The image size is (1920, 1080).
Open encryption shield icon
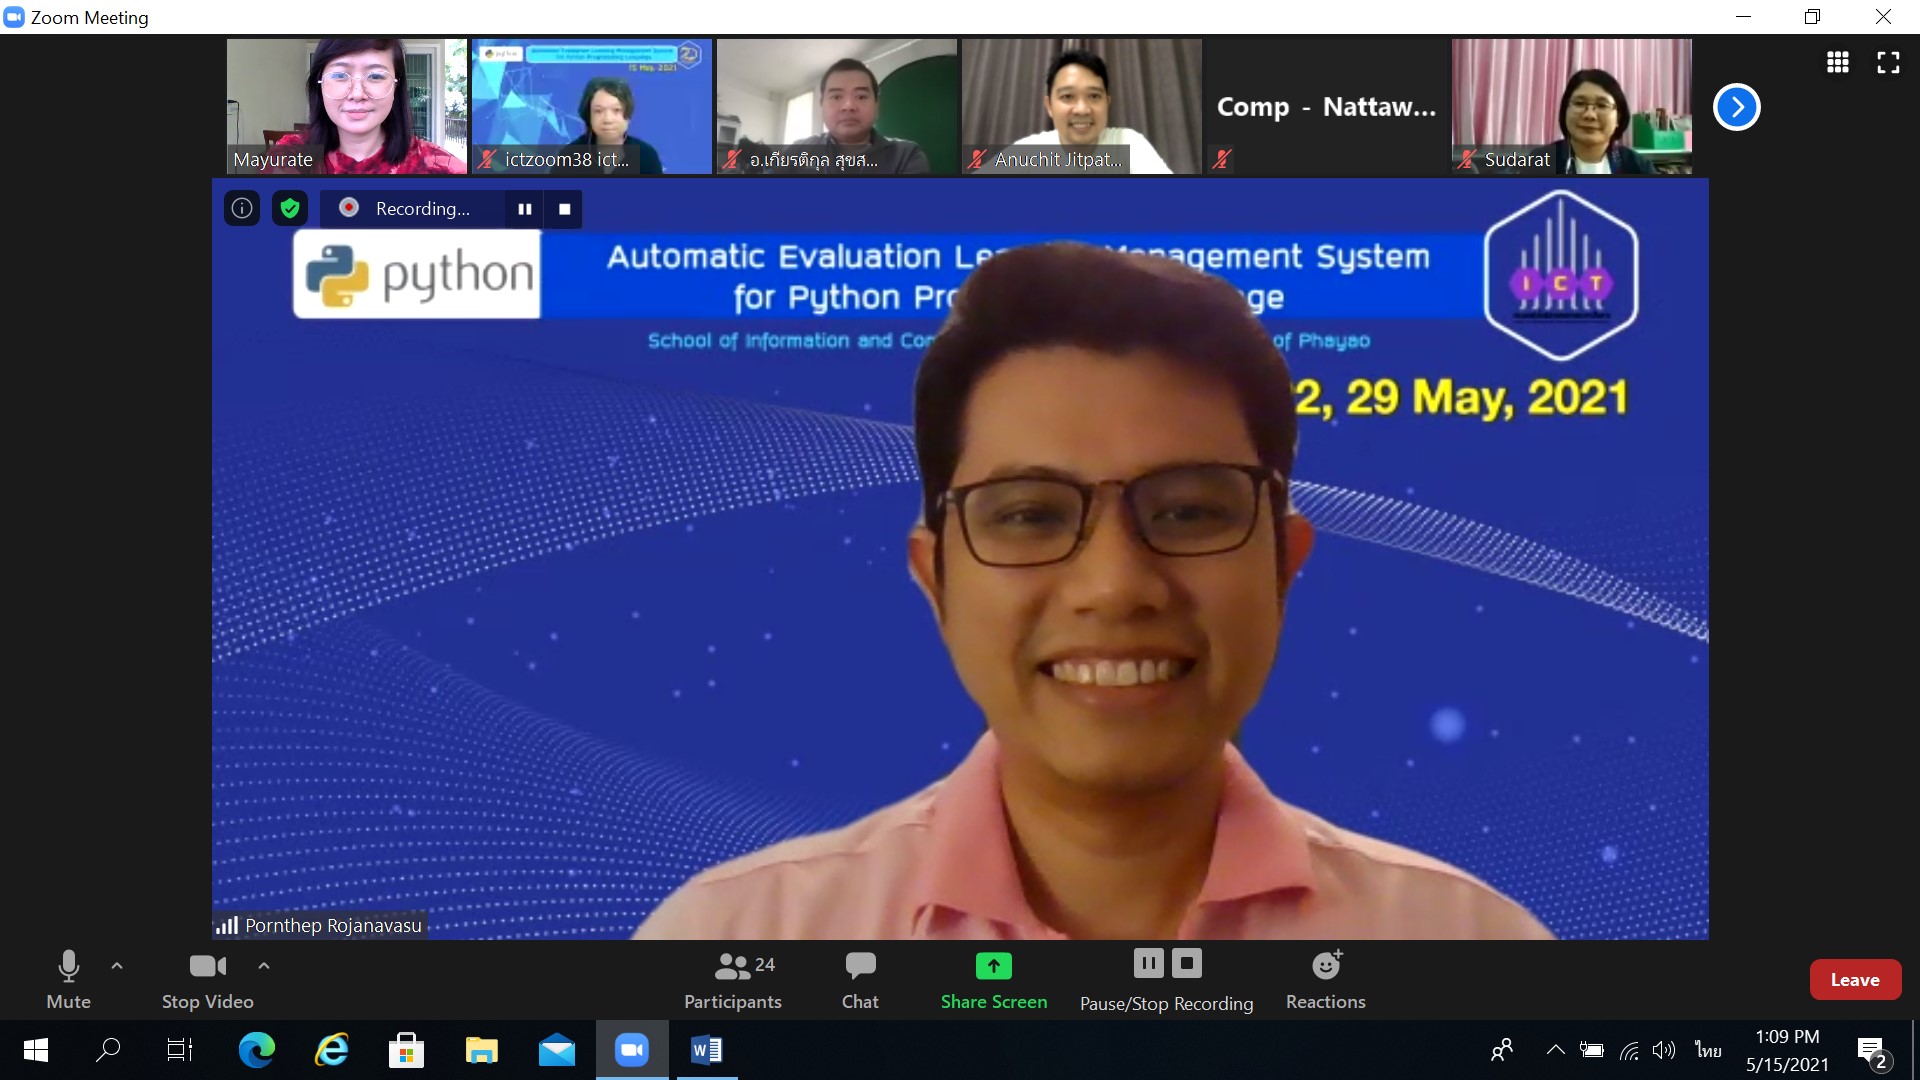coord(290,208)
